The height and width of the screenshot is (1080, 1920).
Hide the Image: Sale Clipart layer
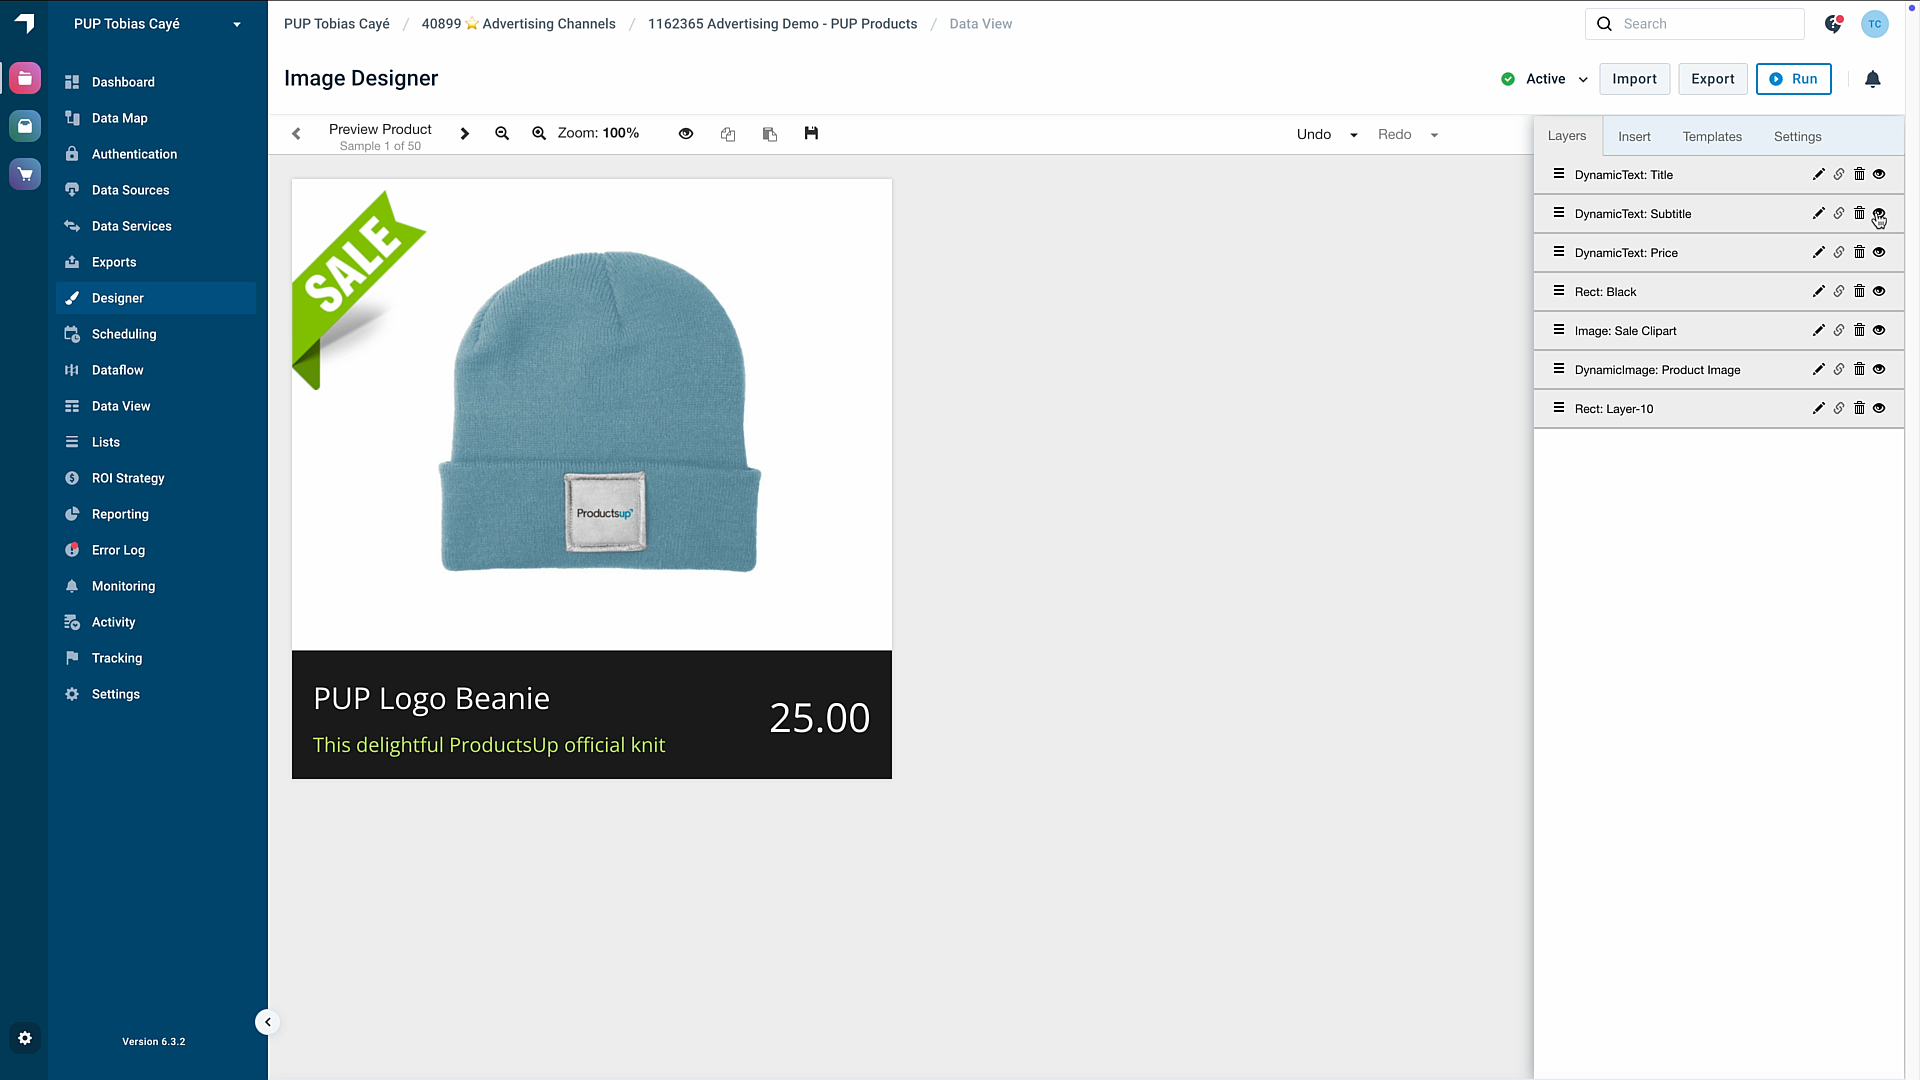(x=1879, y=330)
